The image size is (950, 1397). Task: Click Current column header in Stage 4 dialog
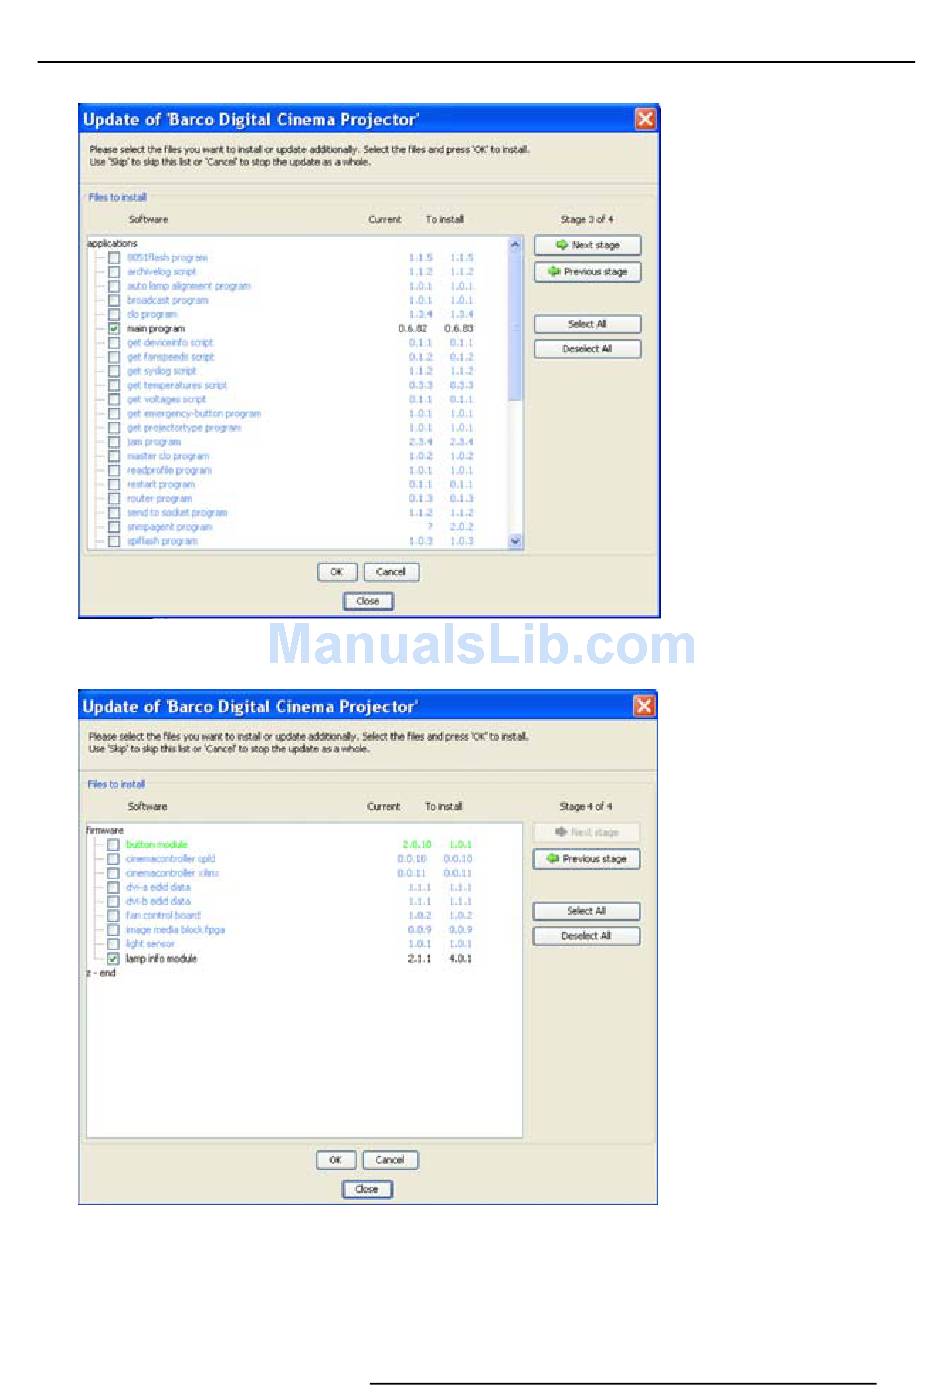[x=383, y=806]
